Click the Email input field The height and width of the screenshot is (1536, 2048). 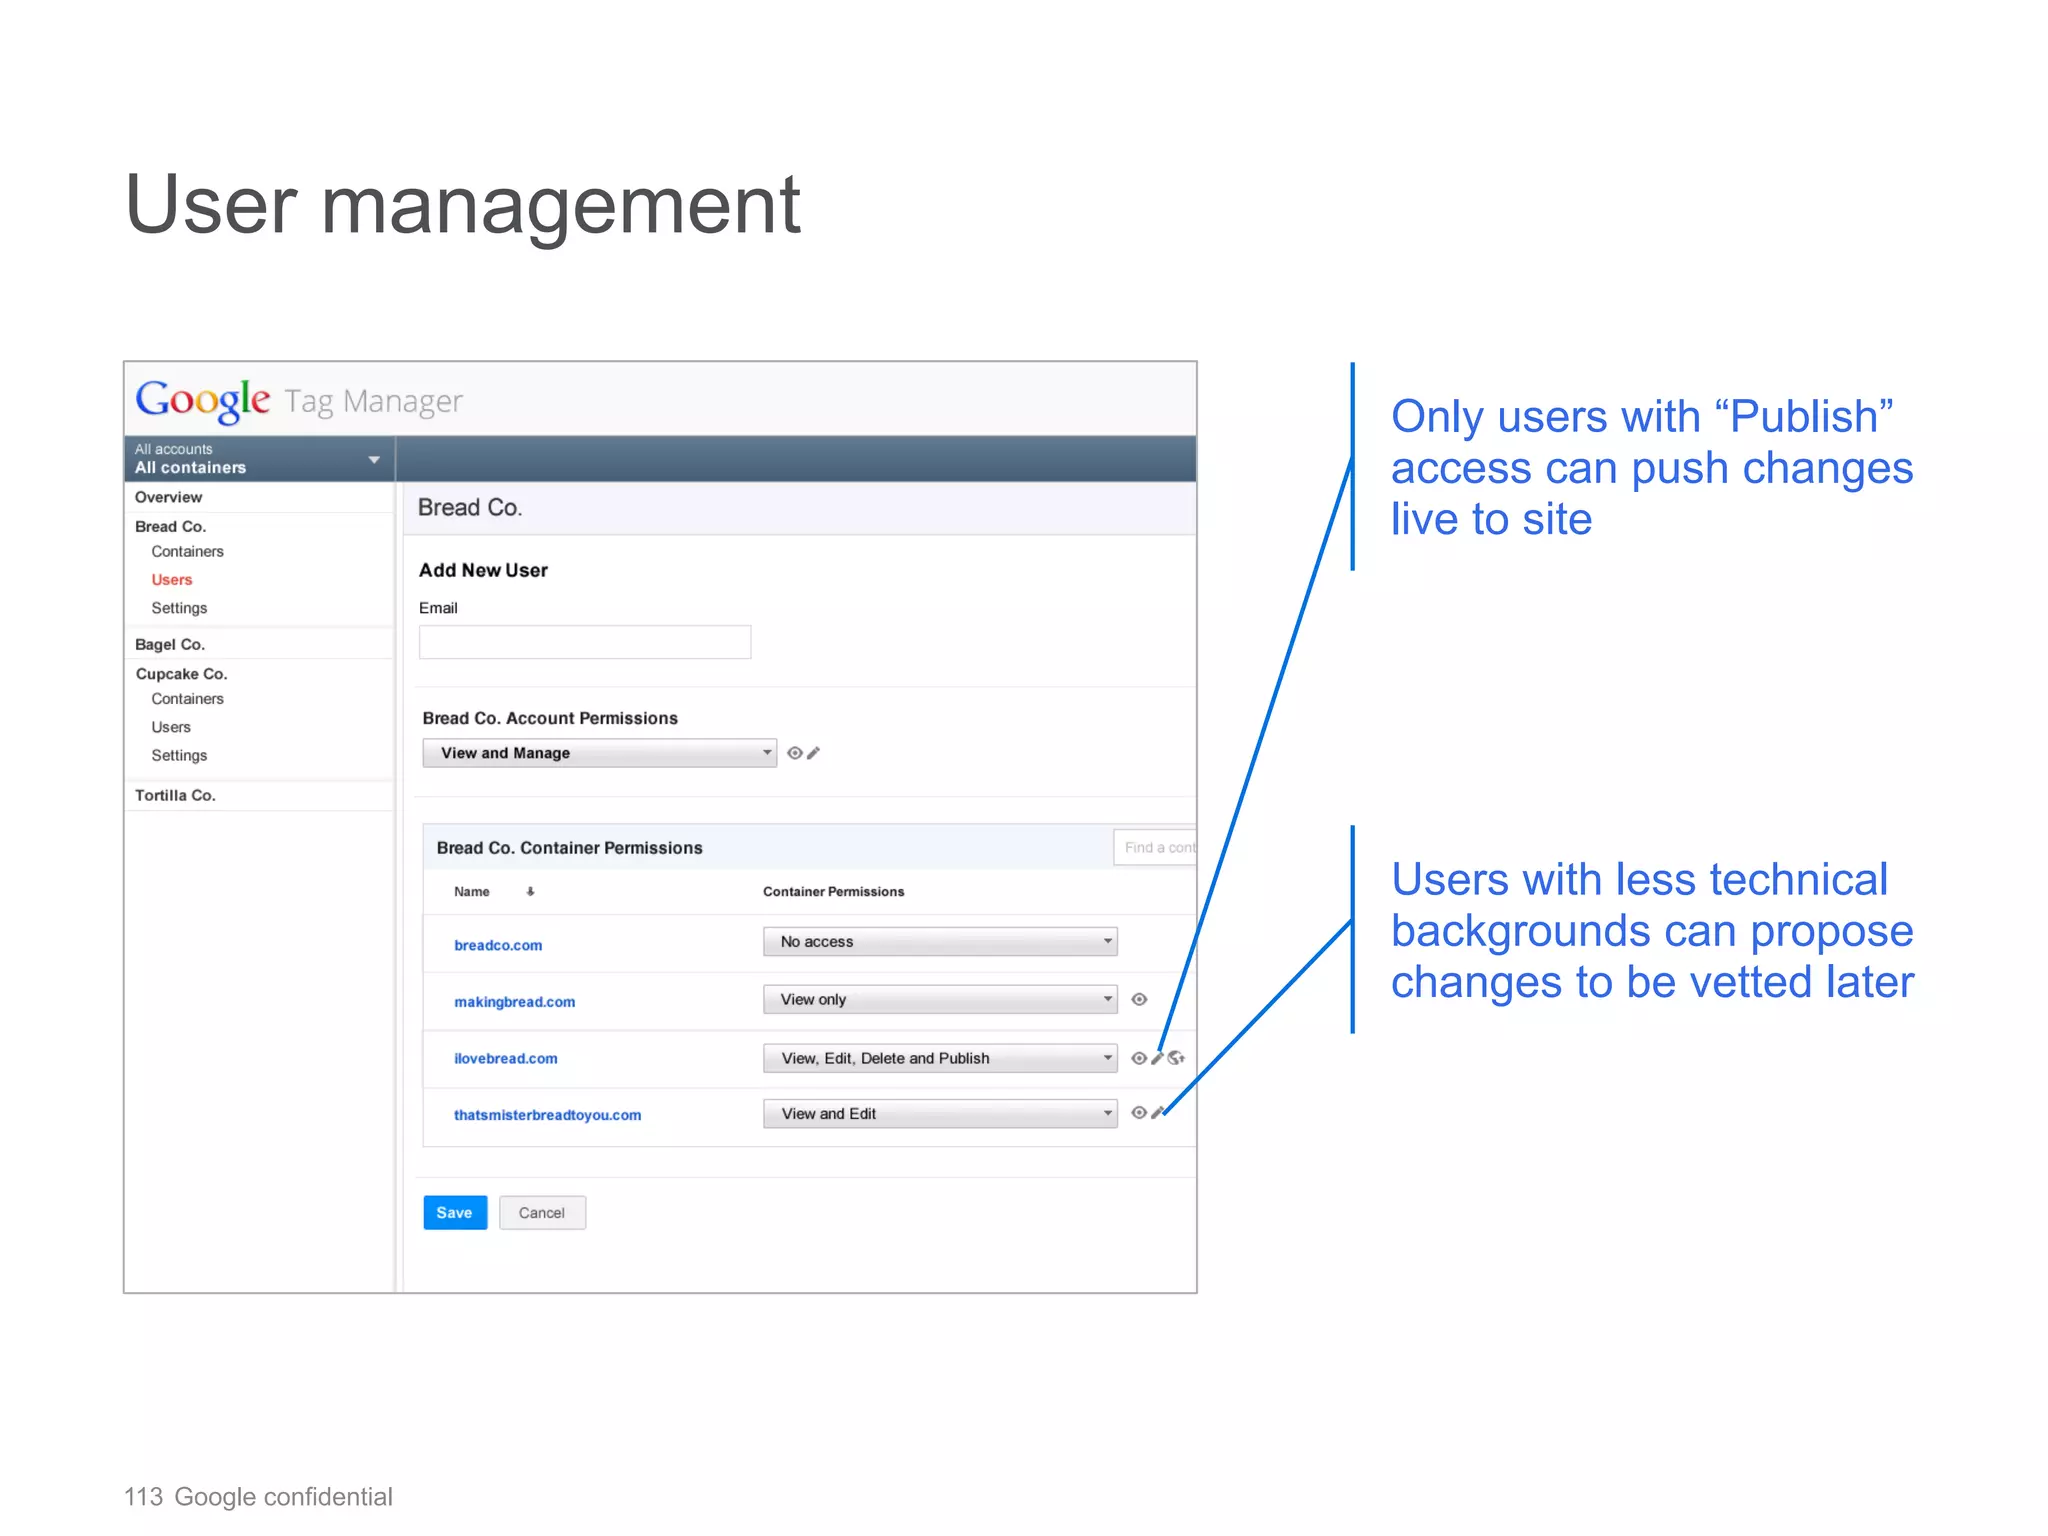[585, 642]
